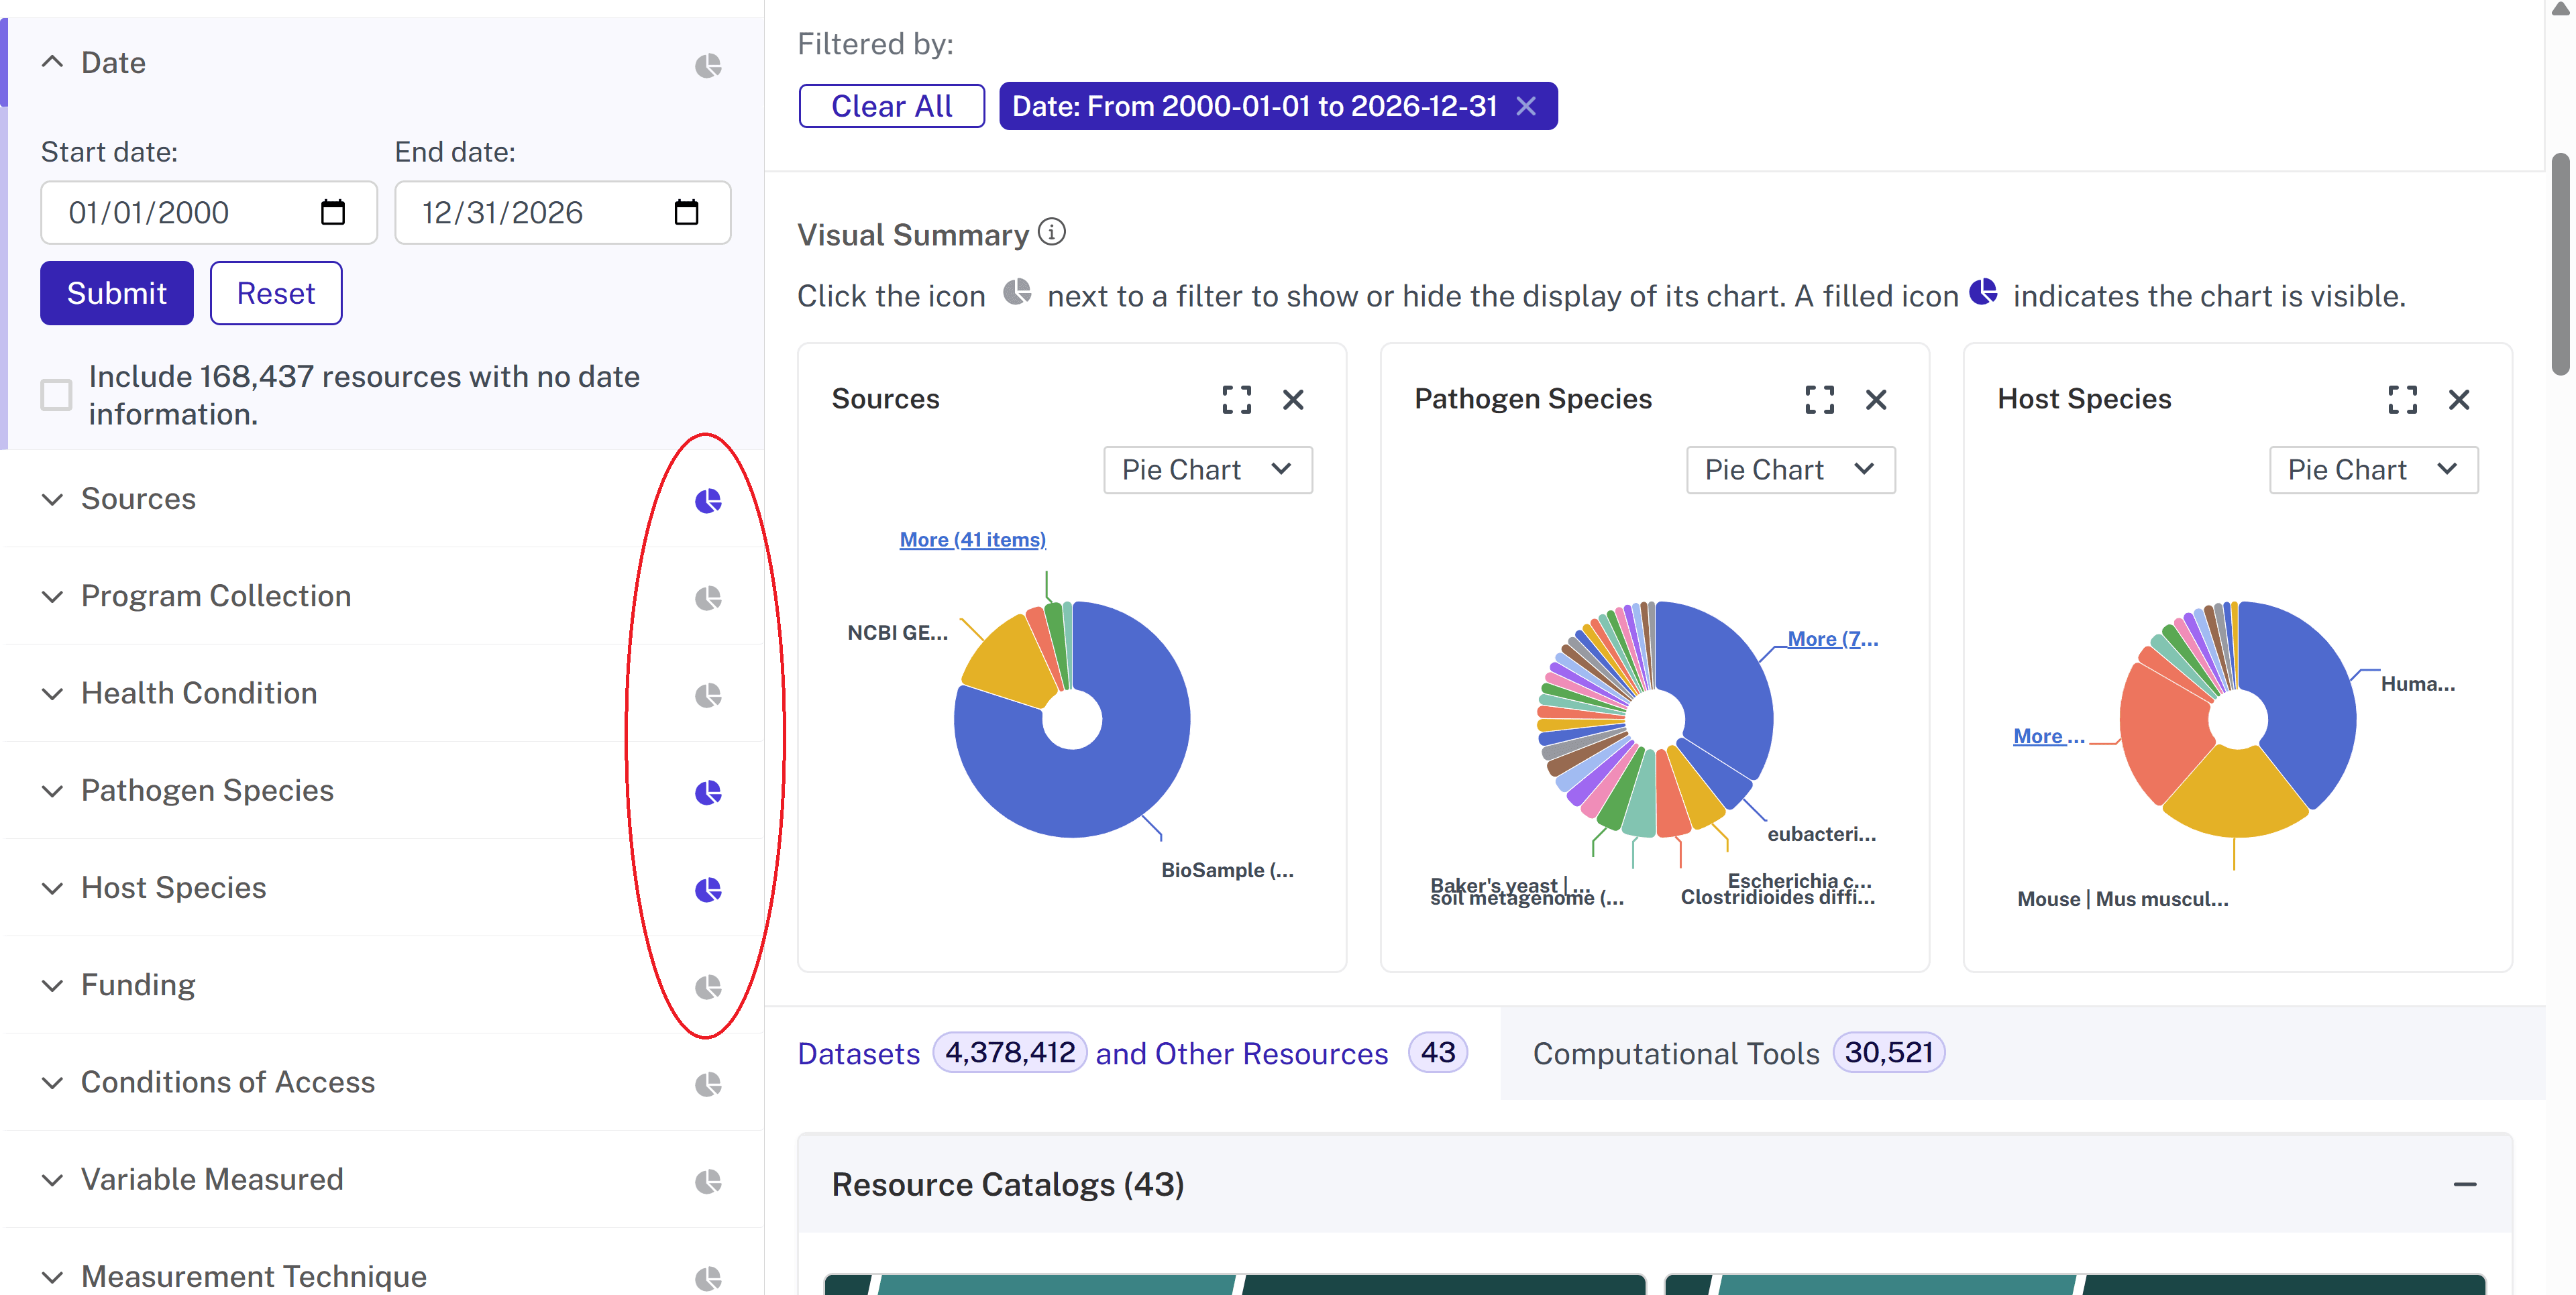Remove the Date filter tag
Screen dimensions: 2576x1295
pos(1525,106)
